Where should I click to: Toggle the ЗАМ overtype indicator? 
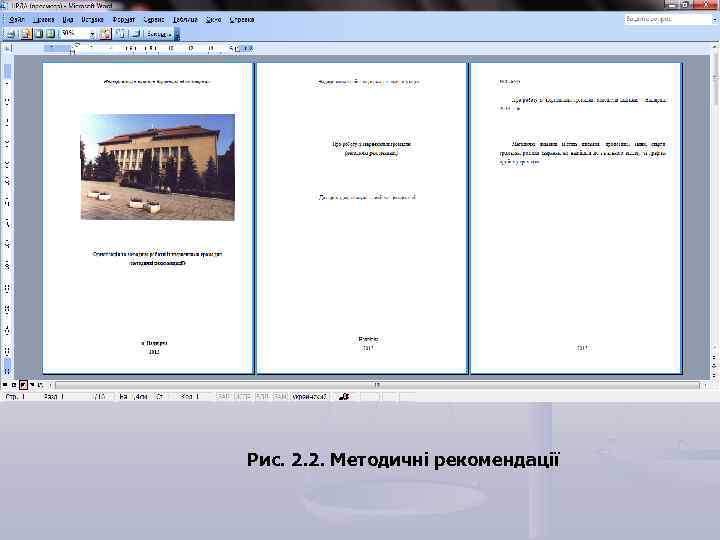click(280, 396)
